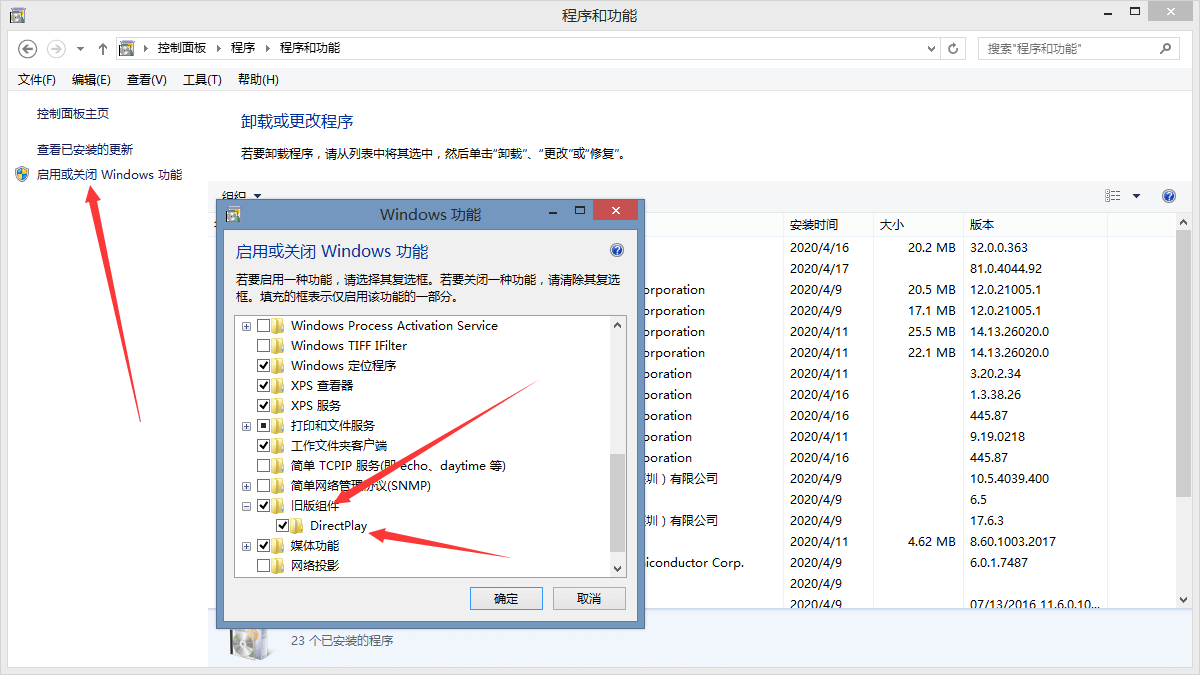
Task: Toggle the 网络投影 checkbox
Action: pyautogui.click(x=264, y=566)
